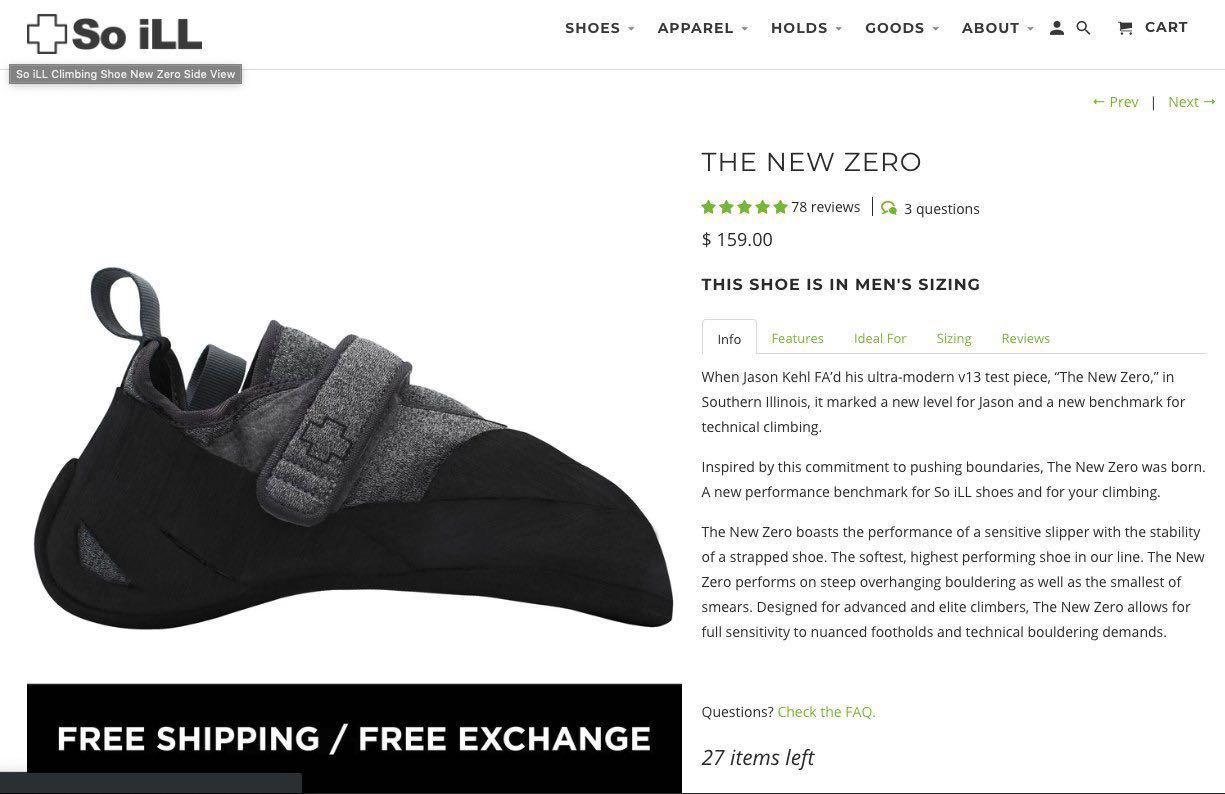Viewport: 1225px width, 794px height.
Task: Click the THE NEW ZERO product title
Action: pos(811,161)
